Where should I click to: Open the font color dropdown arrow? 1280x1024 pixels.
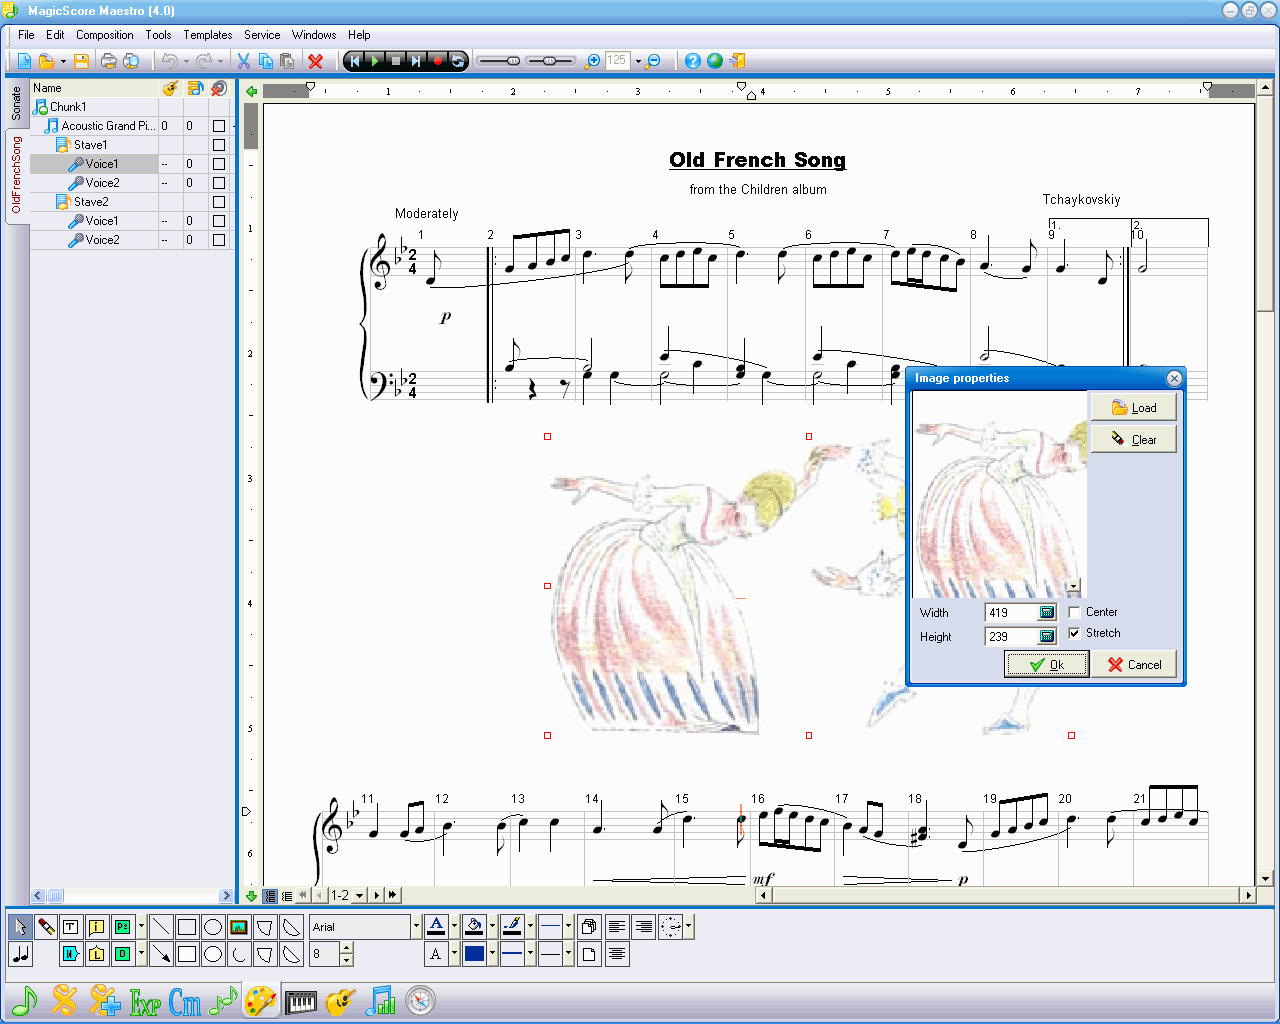click(455, 927)
